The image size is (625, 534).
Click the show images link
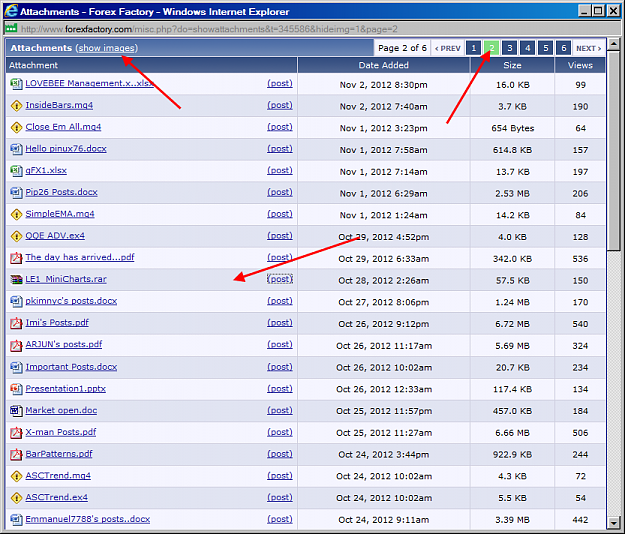(106, 48)
